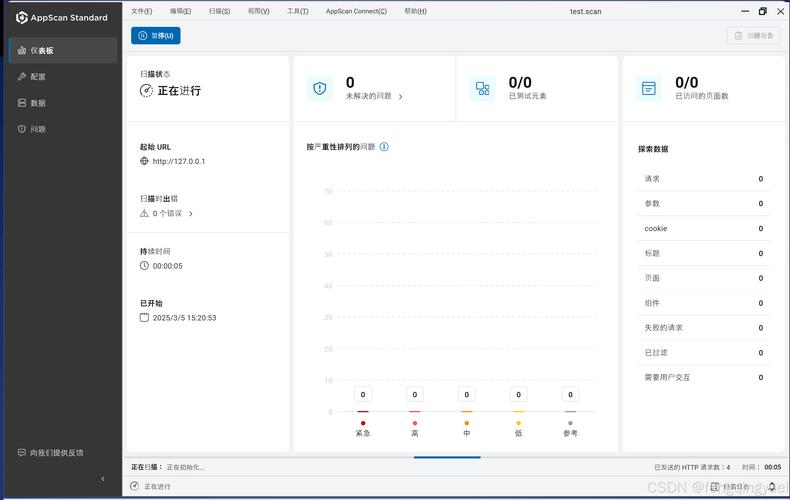Click the 0 count label above 紧急
790x500 pixels.
[363, 395]
